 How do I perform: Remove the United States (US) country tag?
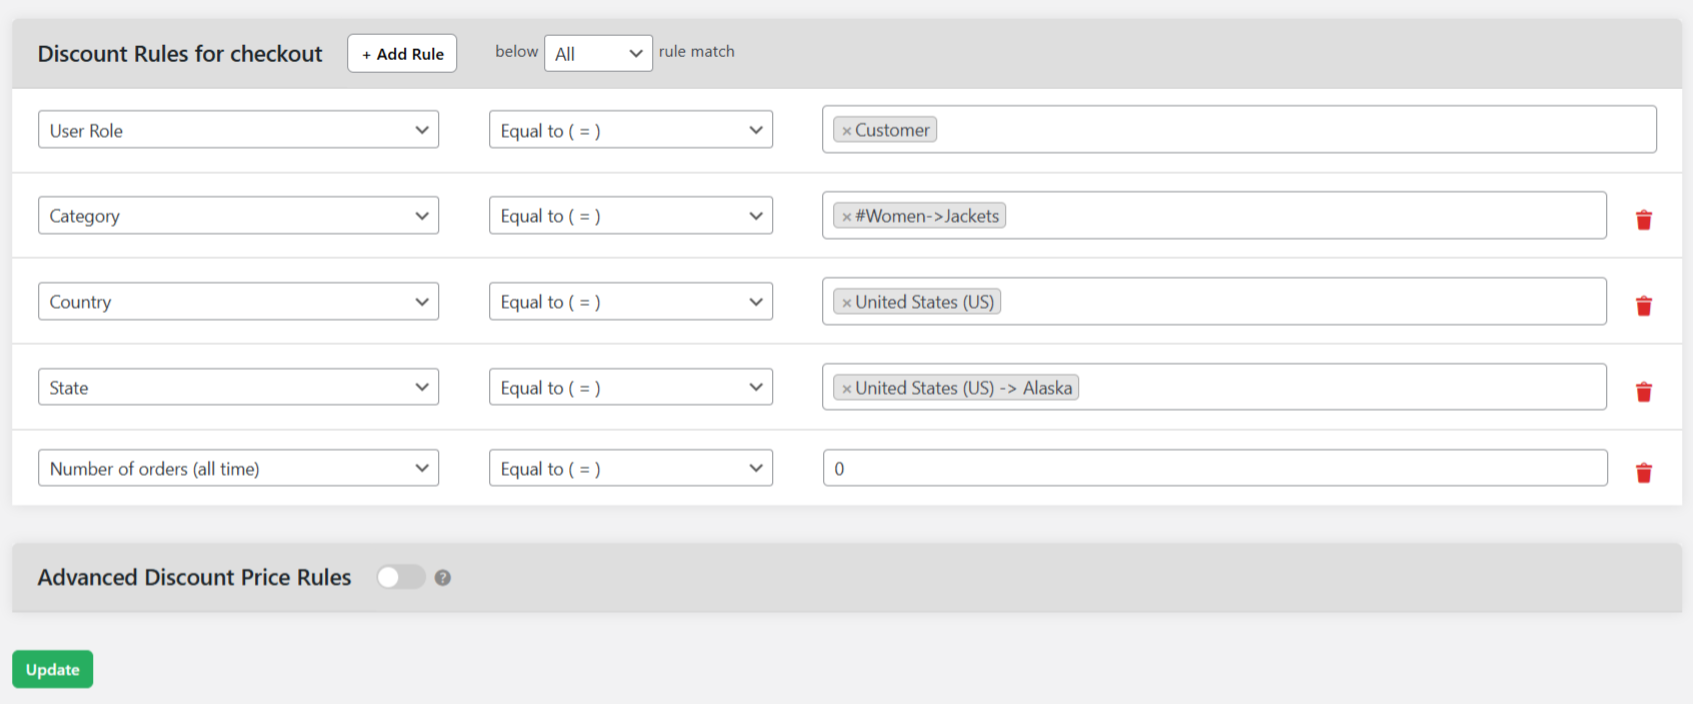point(846,303)
